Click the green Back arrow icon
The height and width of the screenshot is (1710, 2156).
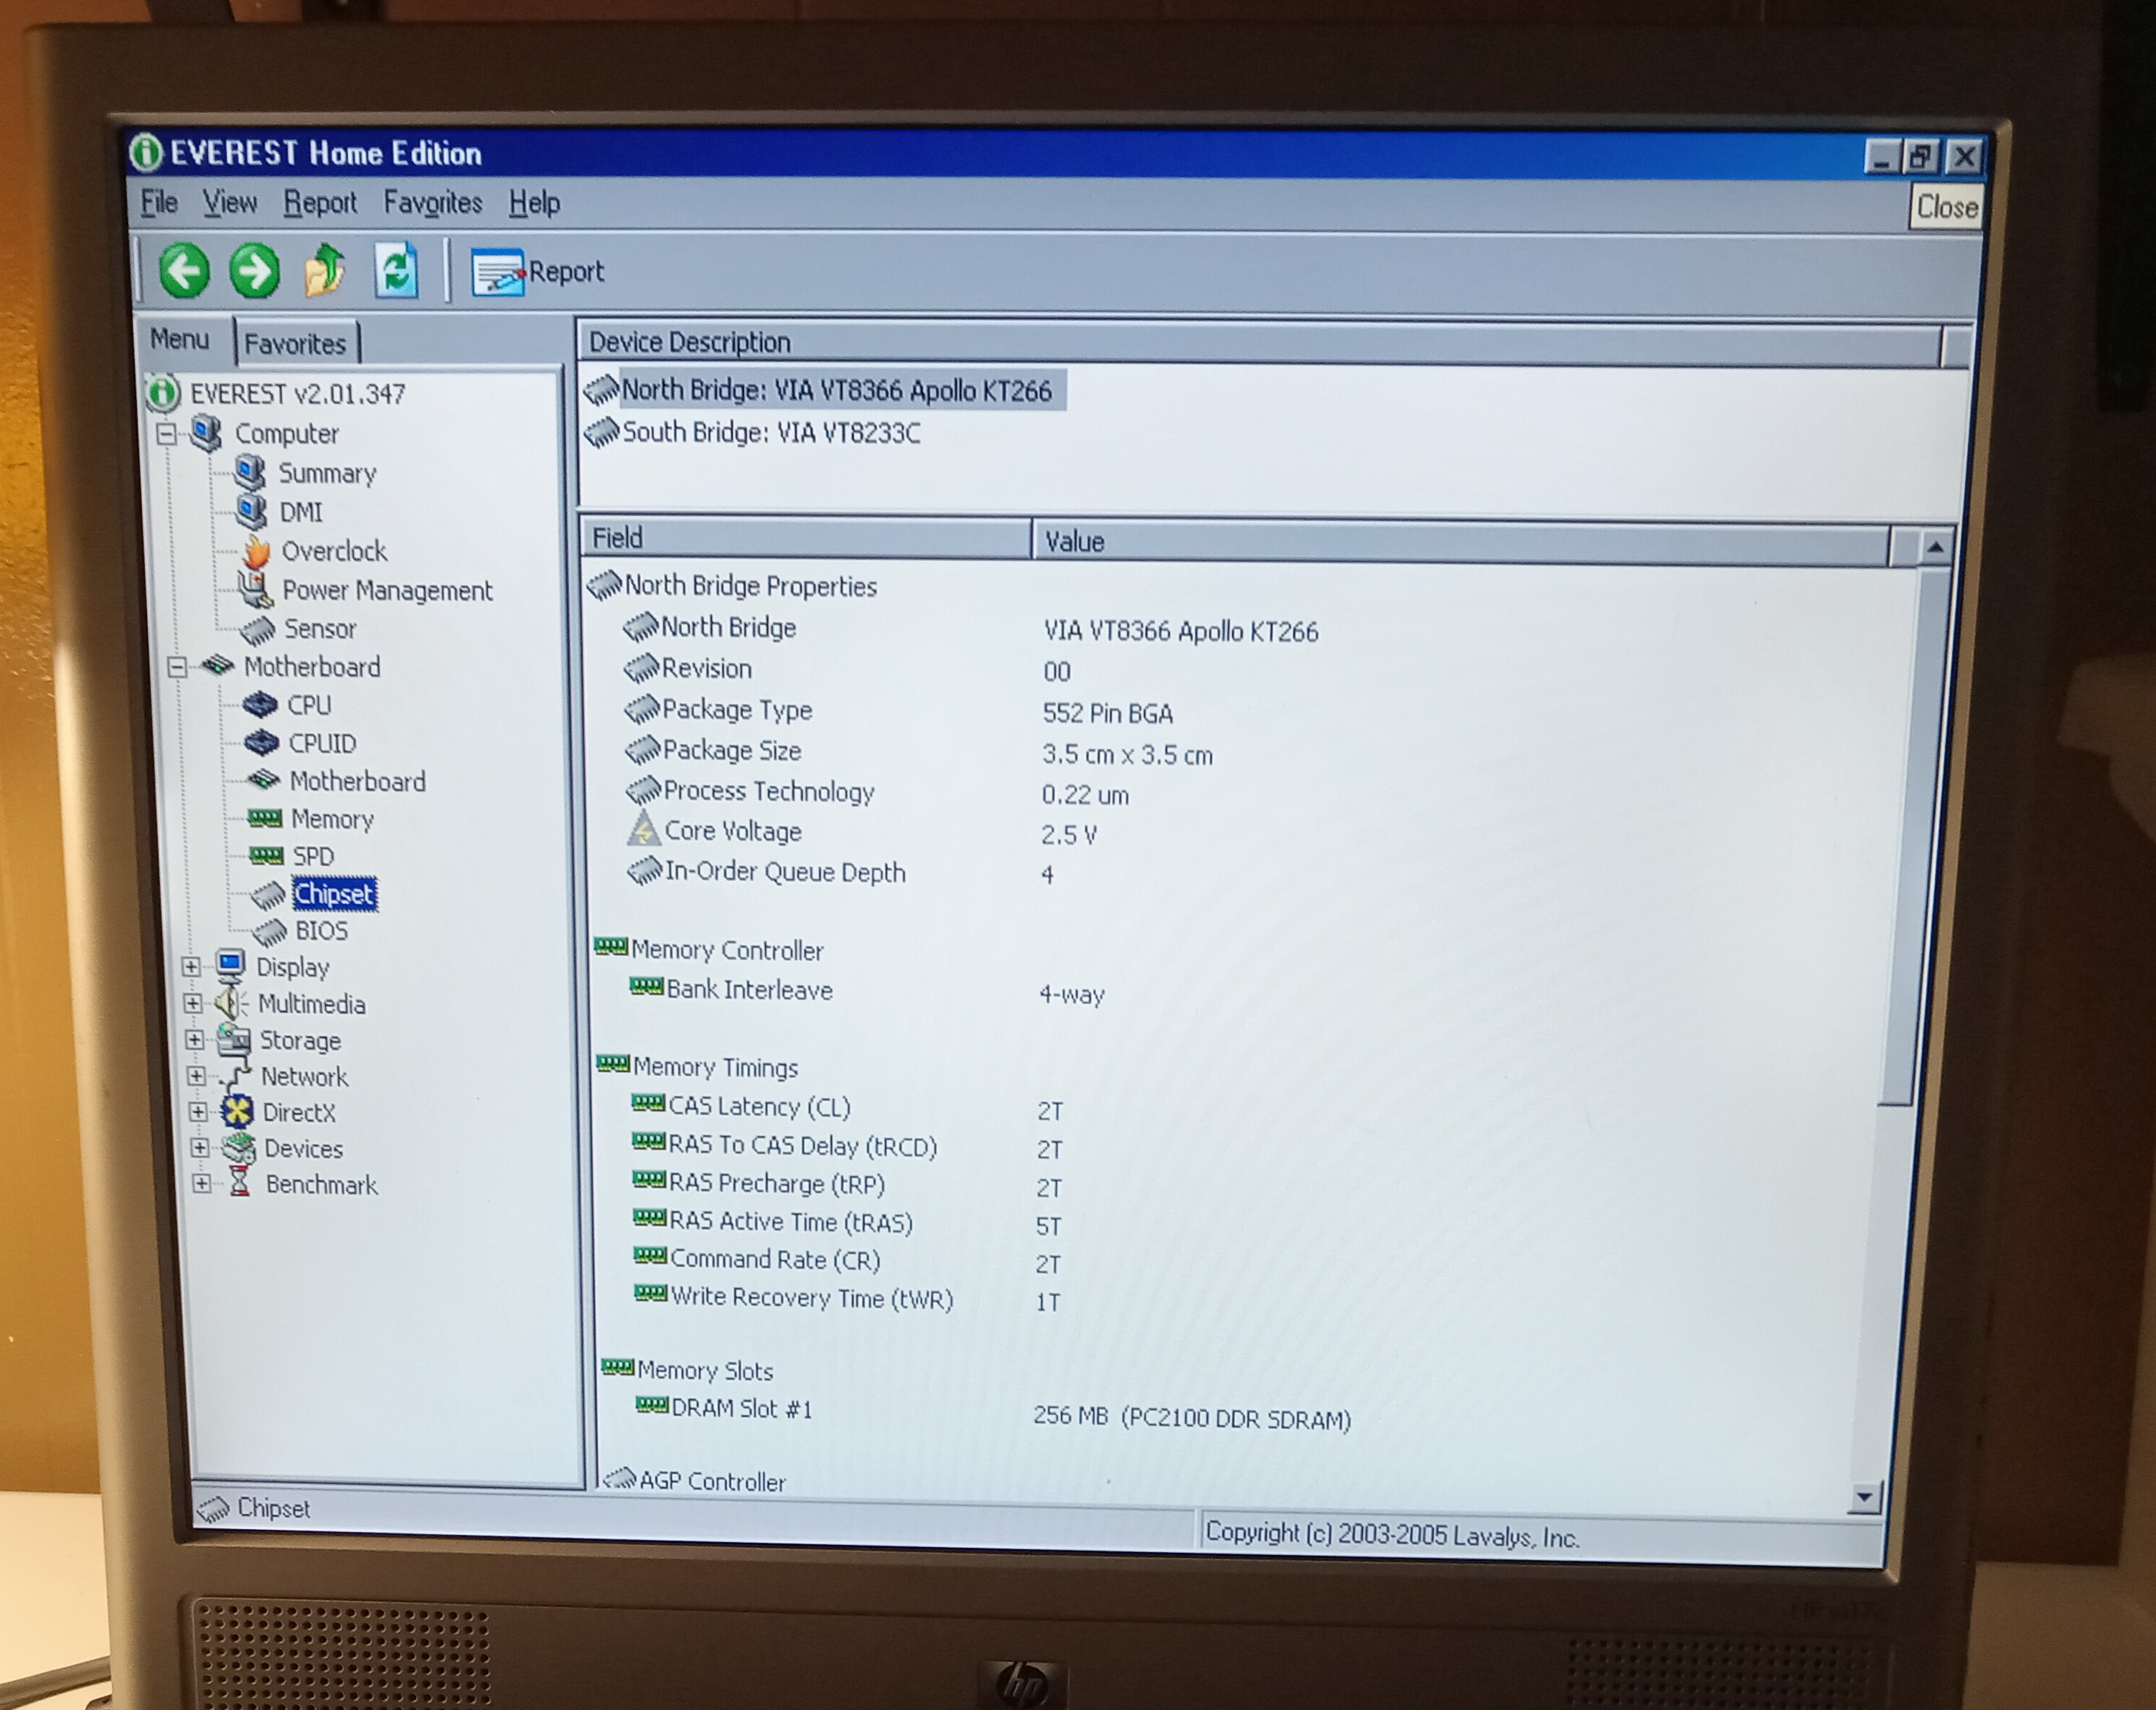coord(184,271)
